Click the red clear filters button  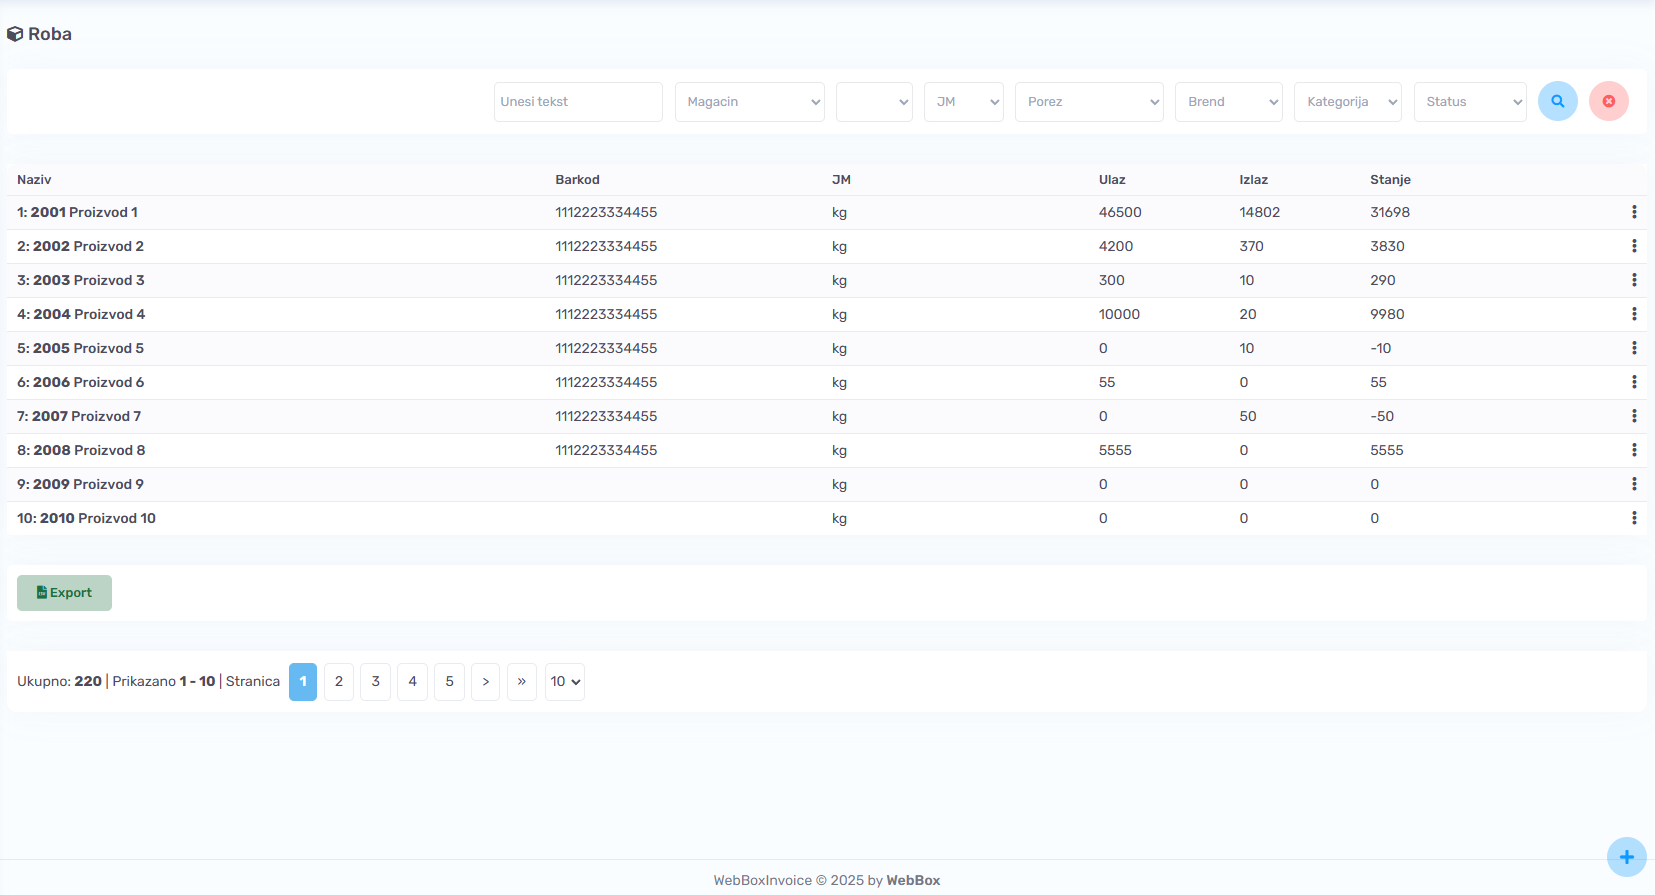(x=1608, y=101)
